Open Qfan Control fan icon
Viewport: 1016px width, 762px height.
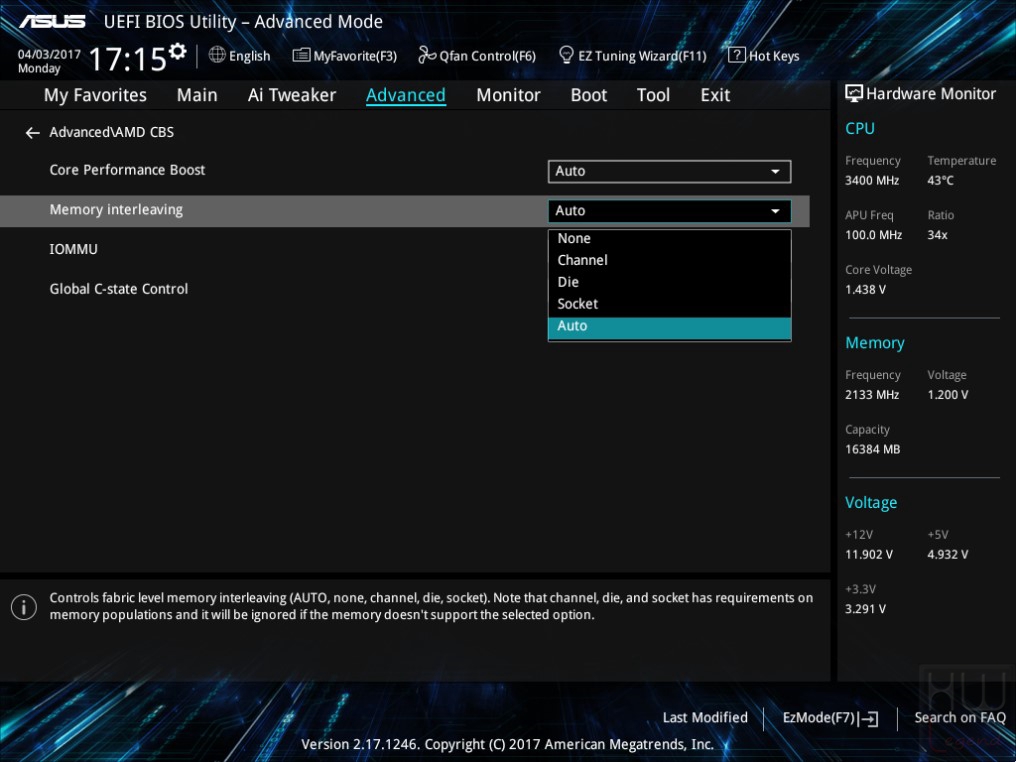[x=426, y=55]
